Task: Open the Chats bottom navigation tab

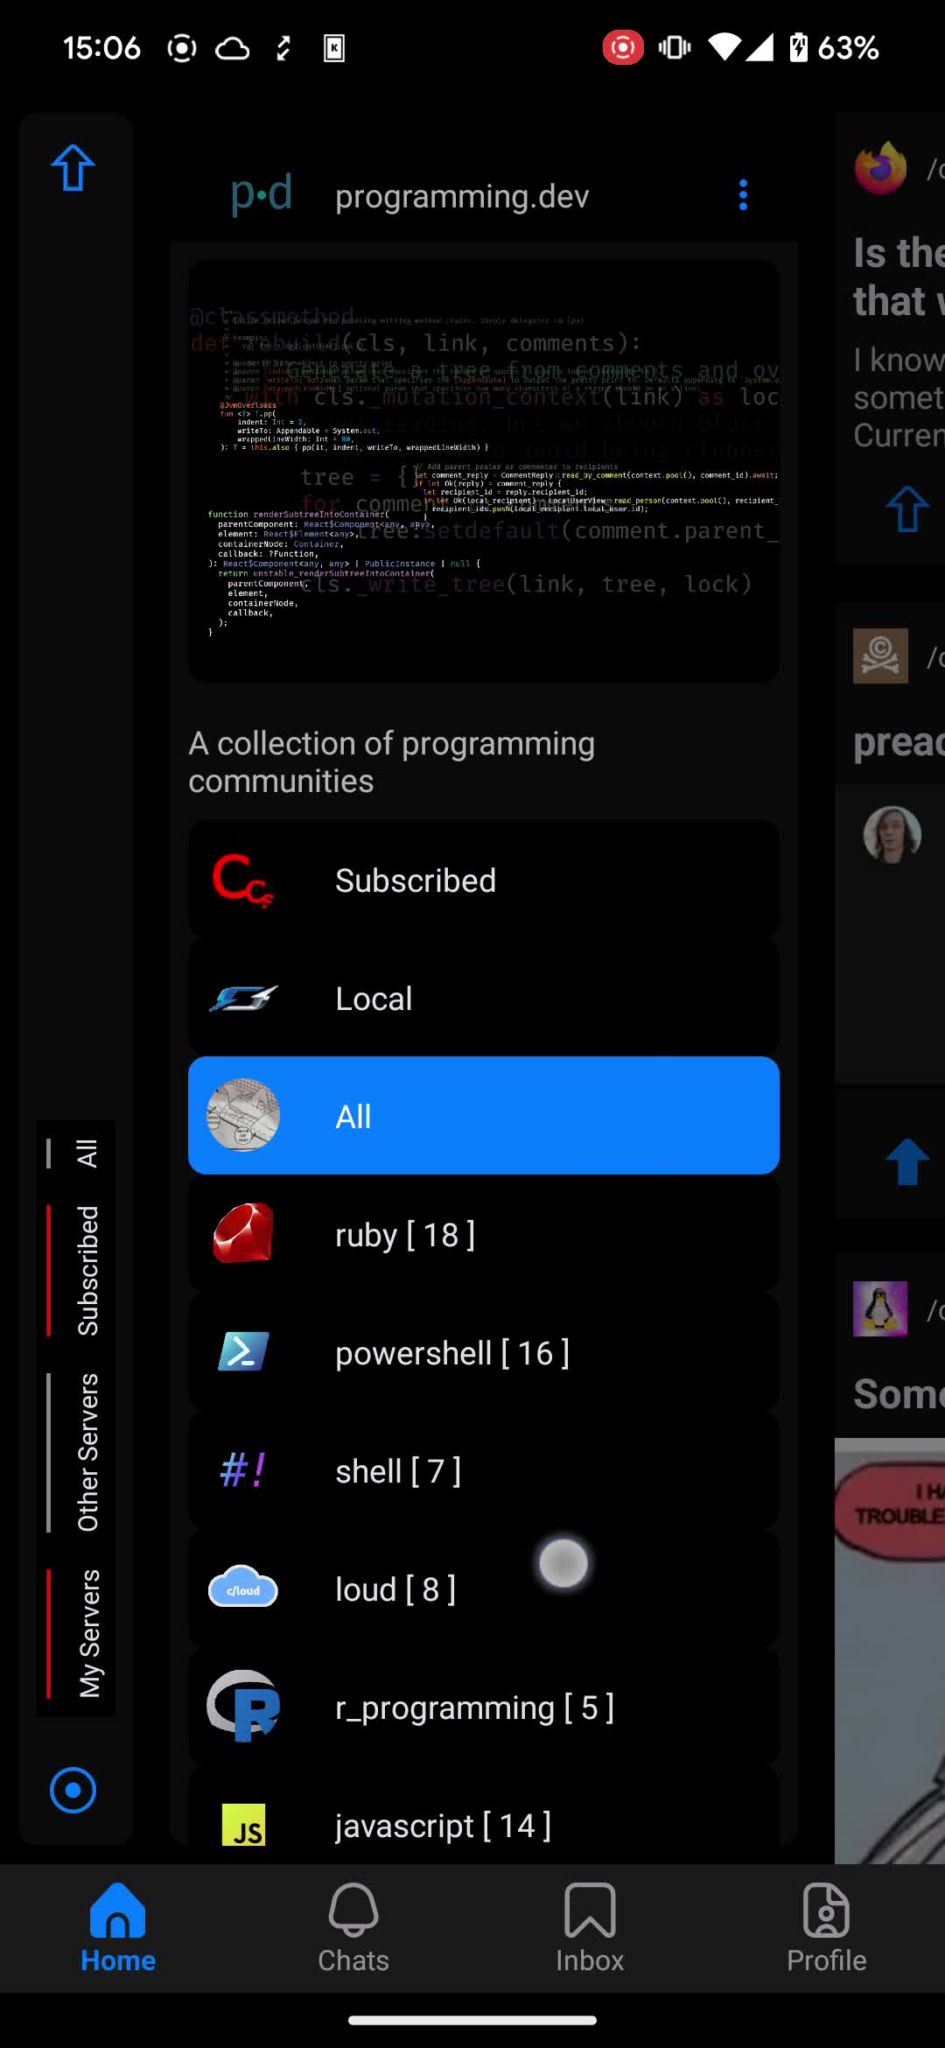Action: point(353,1927)
